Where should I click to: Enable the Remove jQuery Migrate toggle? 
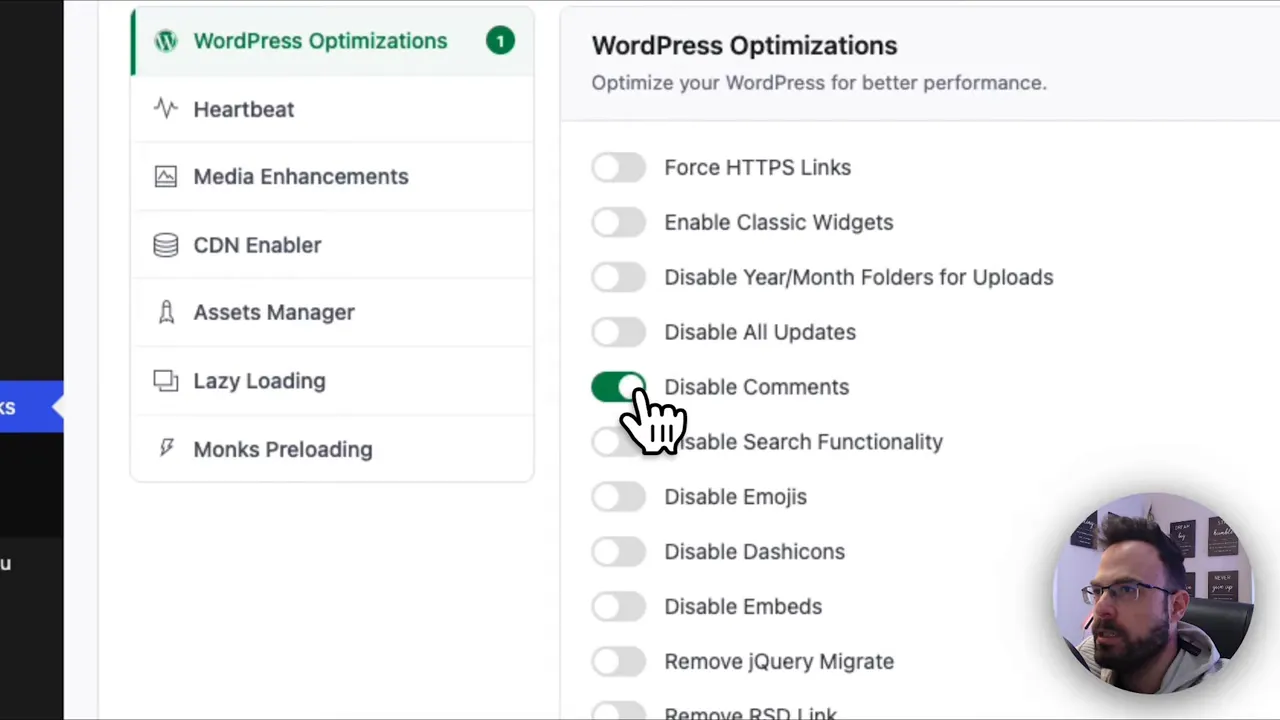618,661
